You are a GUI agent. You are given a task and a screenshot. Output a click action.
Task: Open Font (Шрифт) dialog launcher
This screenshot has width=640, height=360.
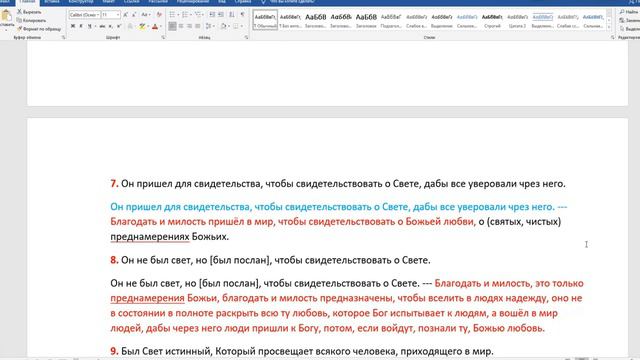(x=163, y=38)
